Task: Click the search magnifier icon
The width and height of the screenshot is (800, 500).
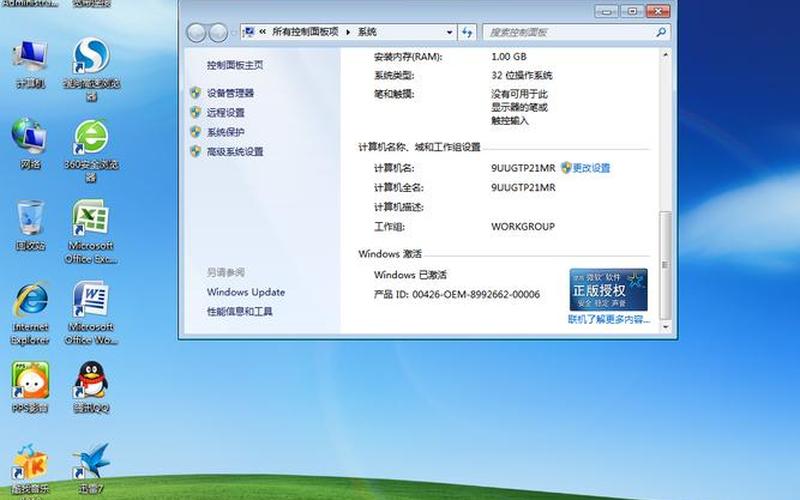Action: pyautogui.click(x=661, y=32)
